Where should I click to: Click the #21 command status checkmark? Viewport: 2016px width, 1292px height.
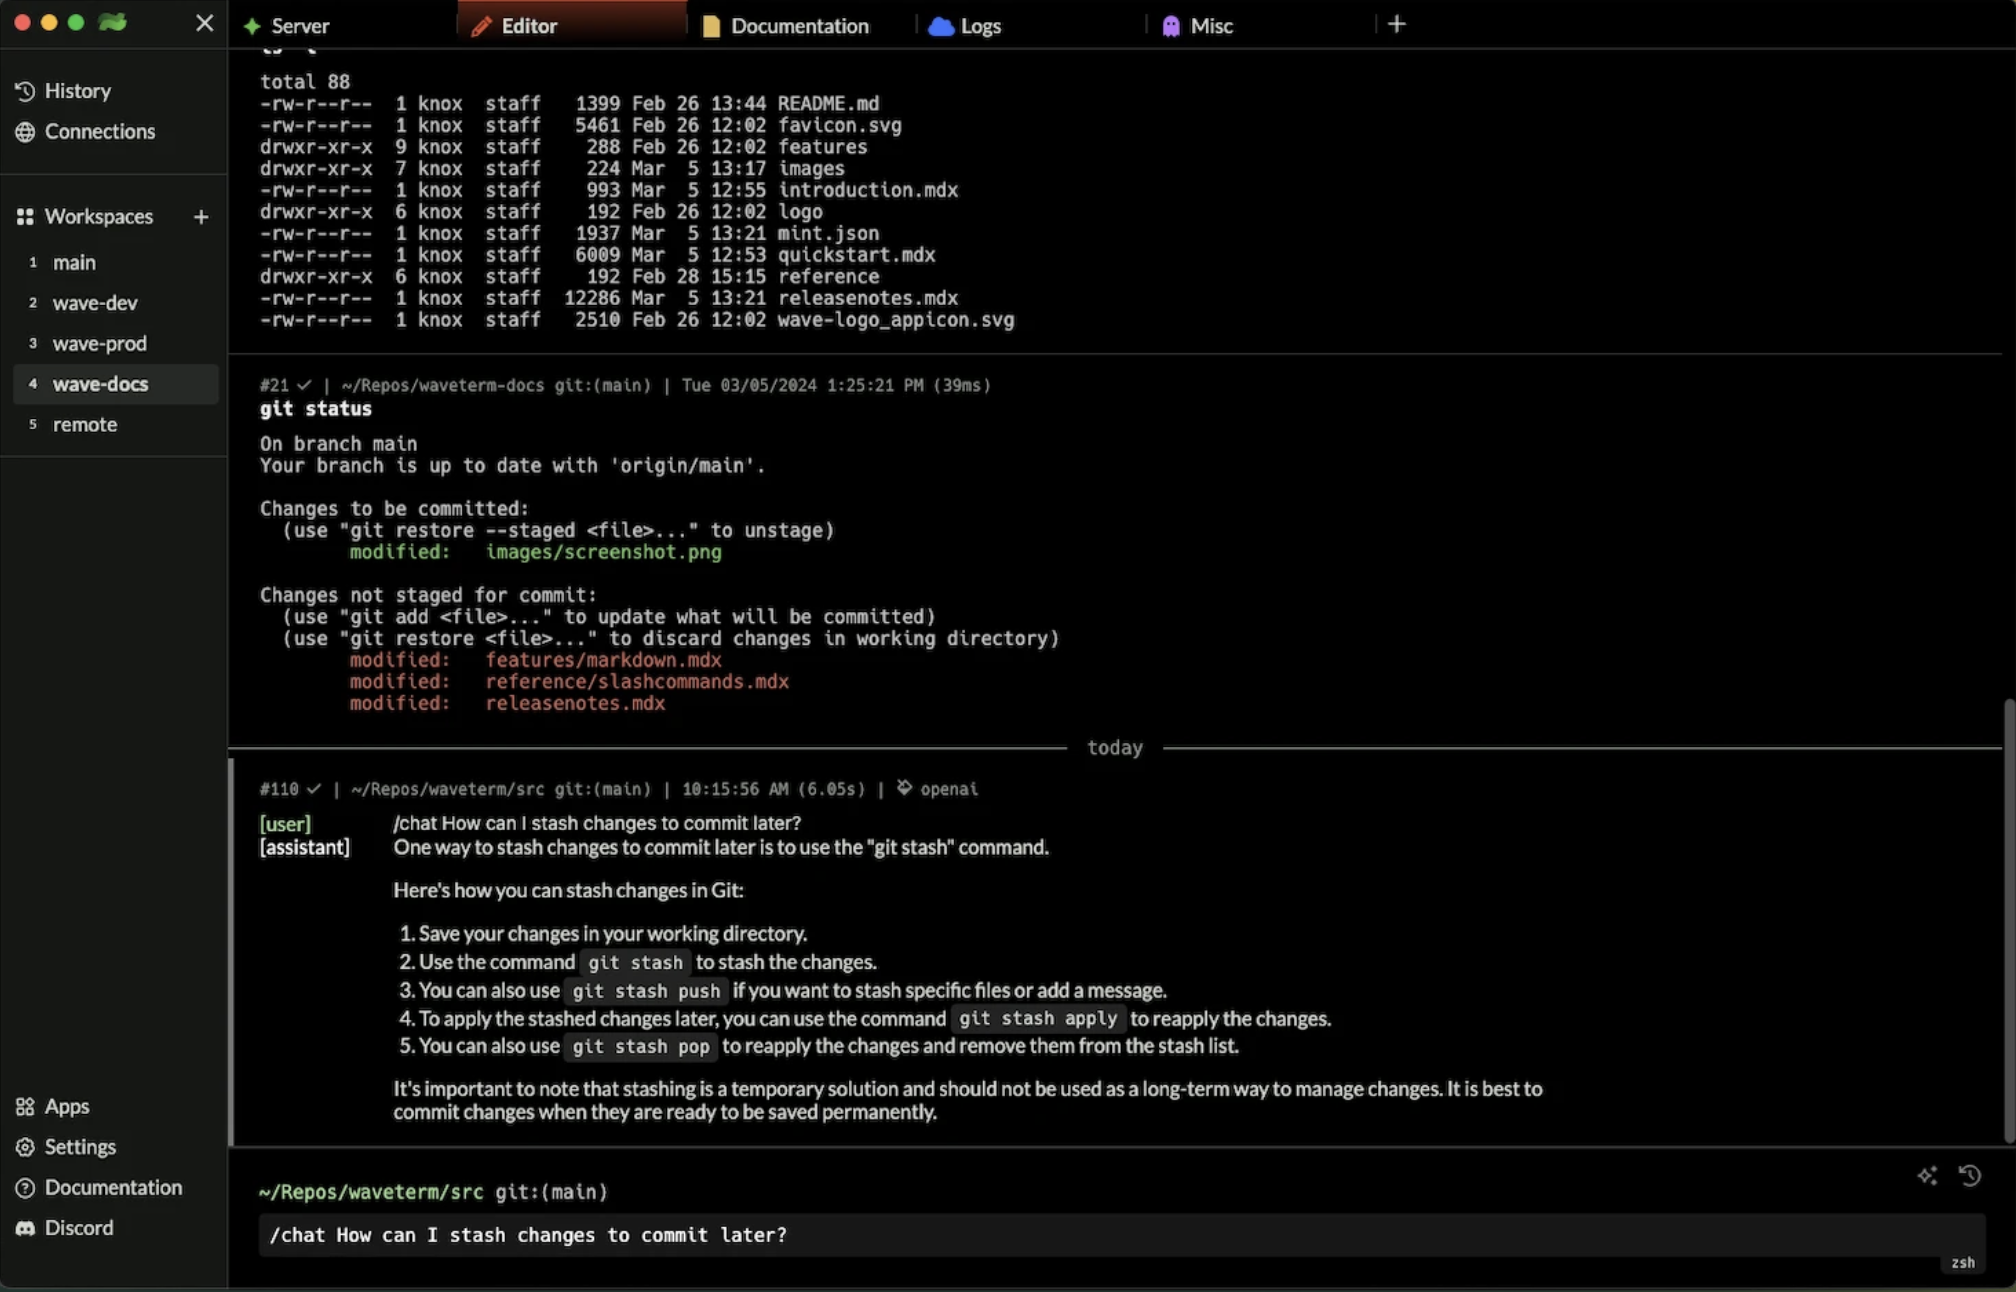click(304, 385)
